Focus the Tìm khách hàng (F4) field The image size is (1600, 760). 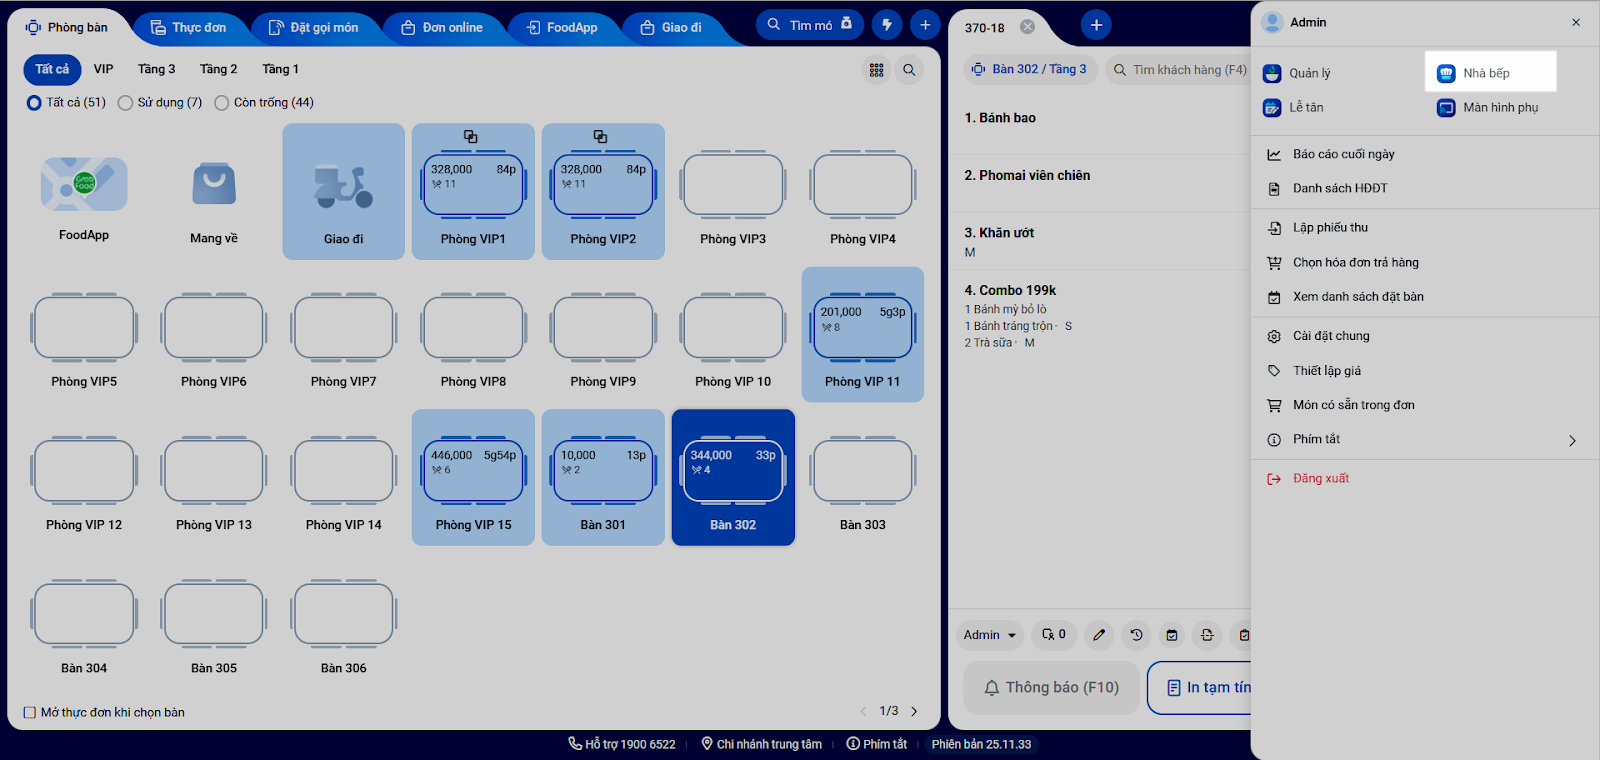(x=1180, y=70)
